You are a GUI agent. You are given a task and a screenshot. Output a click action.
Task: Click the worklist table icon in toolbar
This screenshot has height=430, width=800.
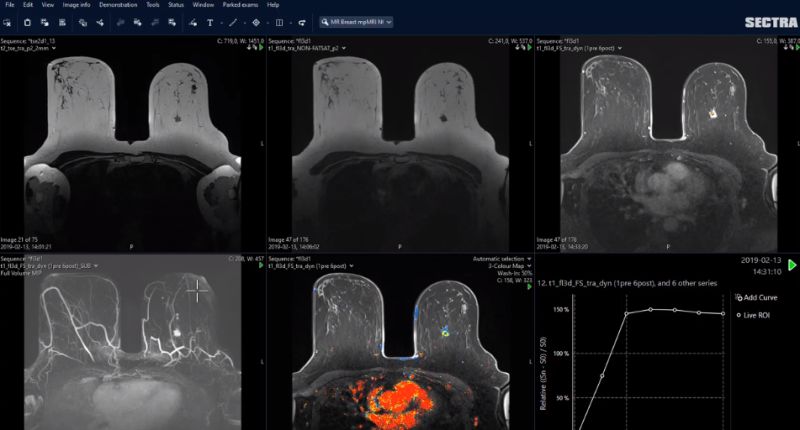(62, 22)
